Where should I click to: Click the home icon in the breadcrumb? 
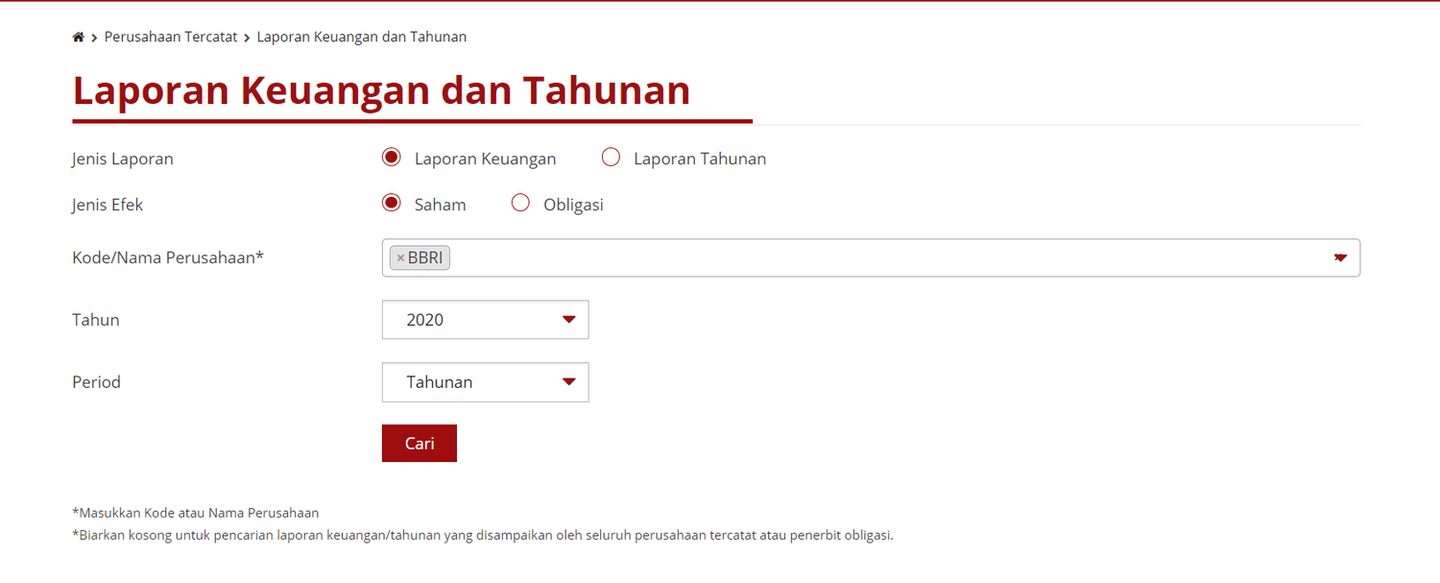point(78,37)
